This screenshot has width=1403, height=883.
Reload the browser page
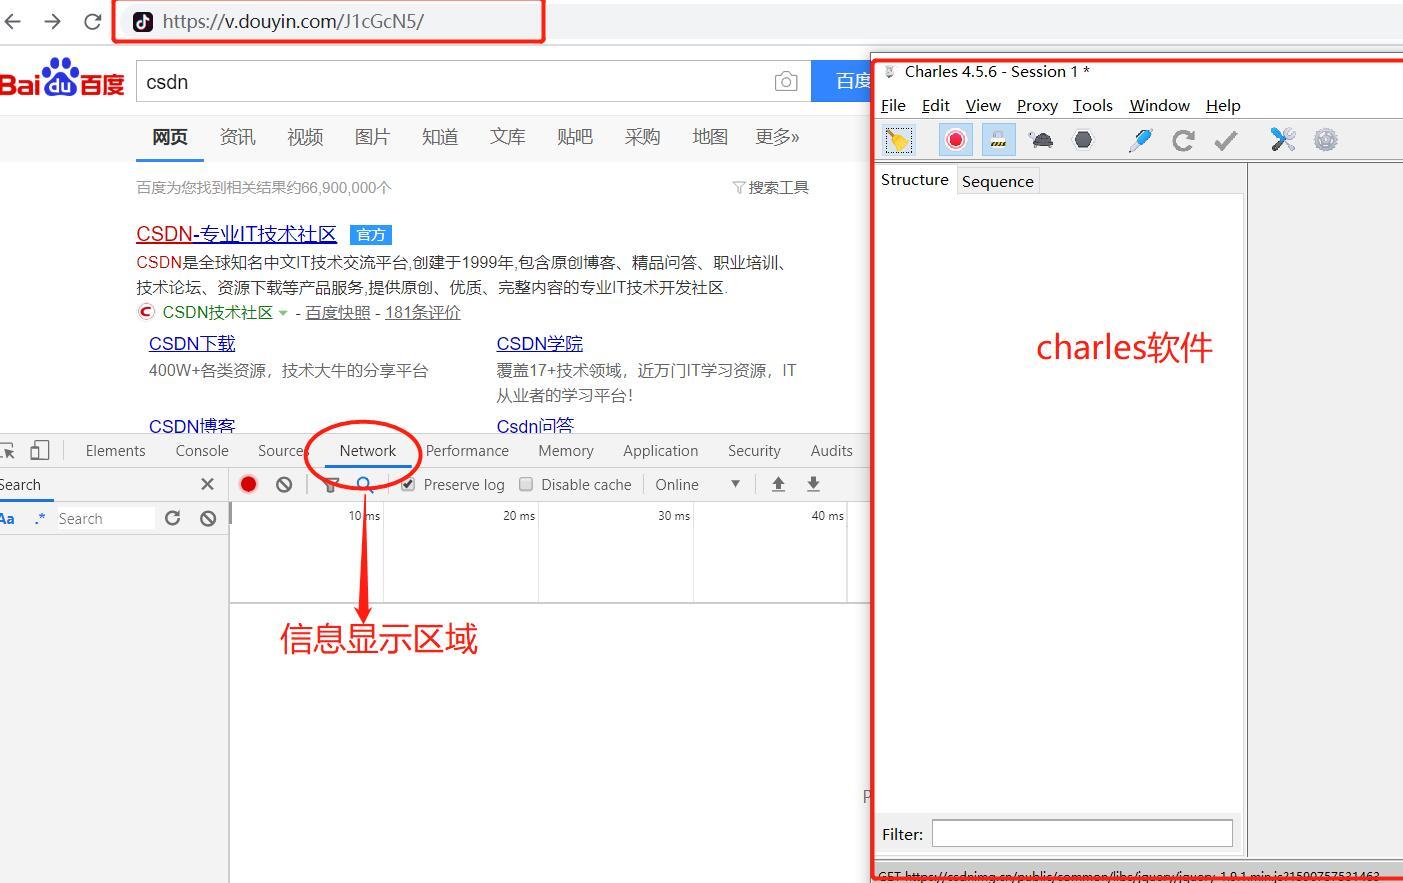[x=92, y=21]
